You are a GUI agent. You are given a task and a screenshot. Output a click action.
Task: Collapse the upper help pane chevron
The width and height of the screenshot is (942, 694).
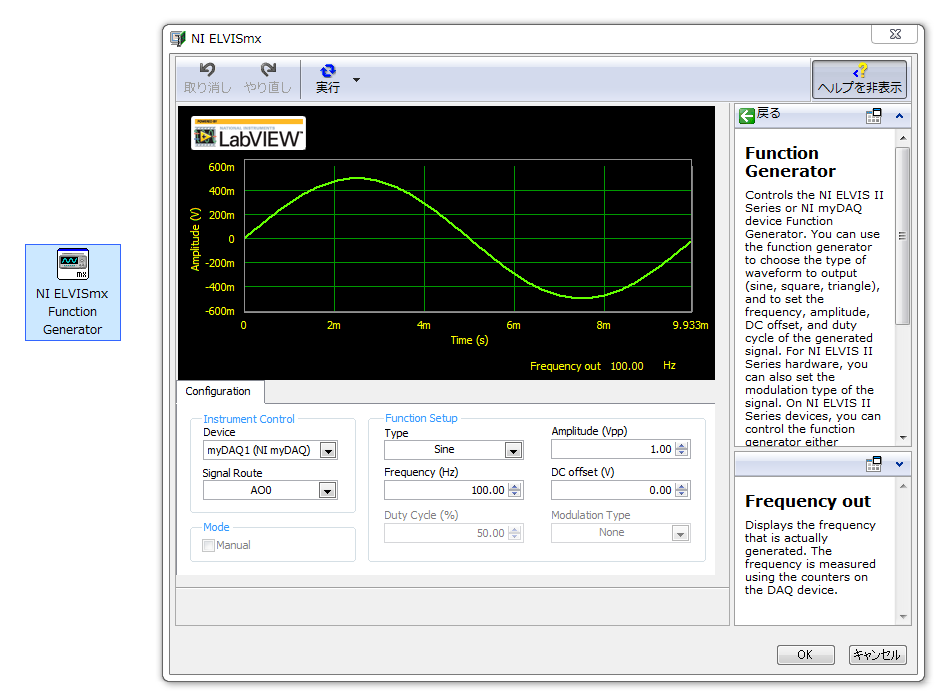899,116
